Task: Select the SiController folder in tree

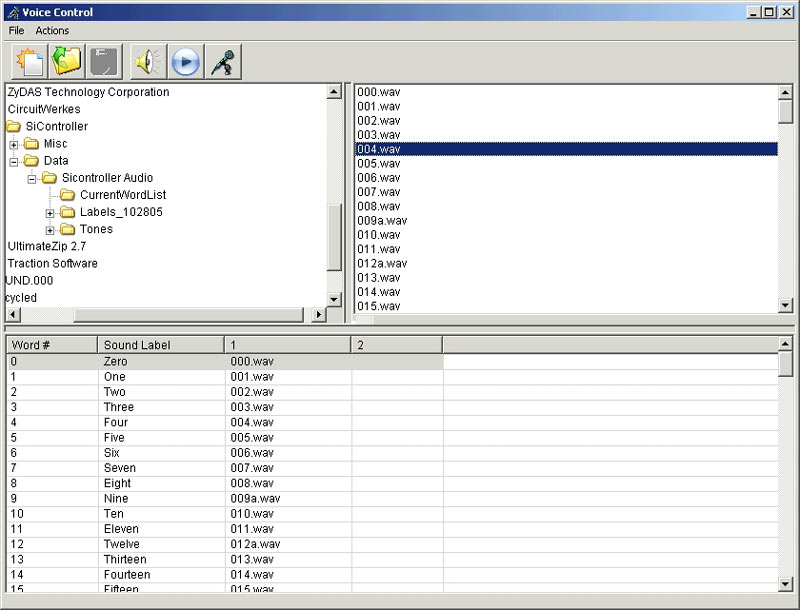Action: 56,126
